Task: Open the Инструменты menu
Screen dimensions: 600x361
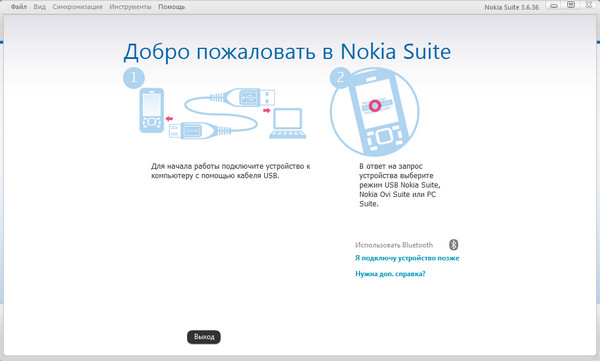Action: (x=130, y=7)
